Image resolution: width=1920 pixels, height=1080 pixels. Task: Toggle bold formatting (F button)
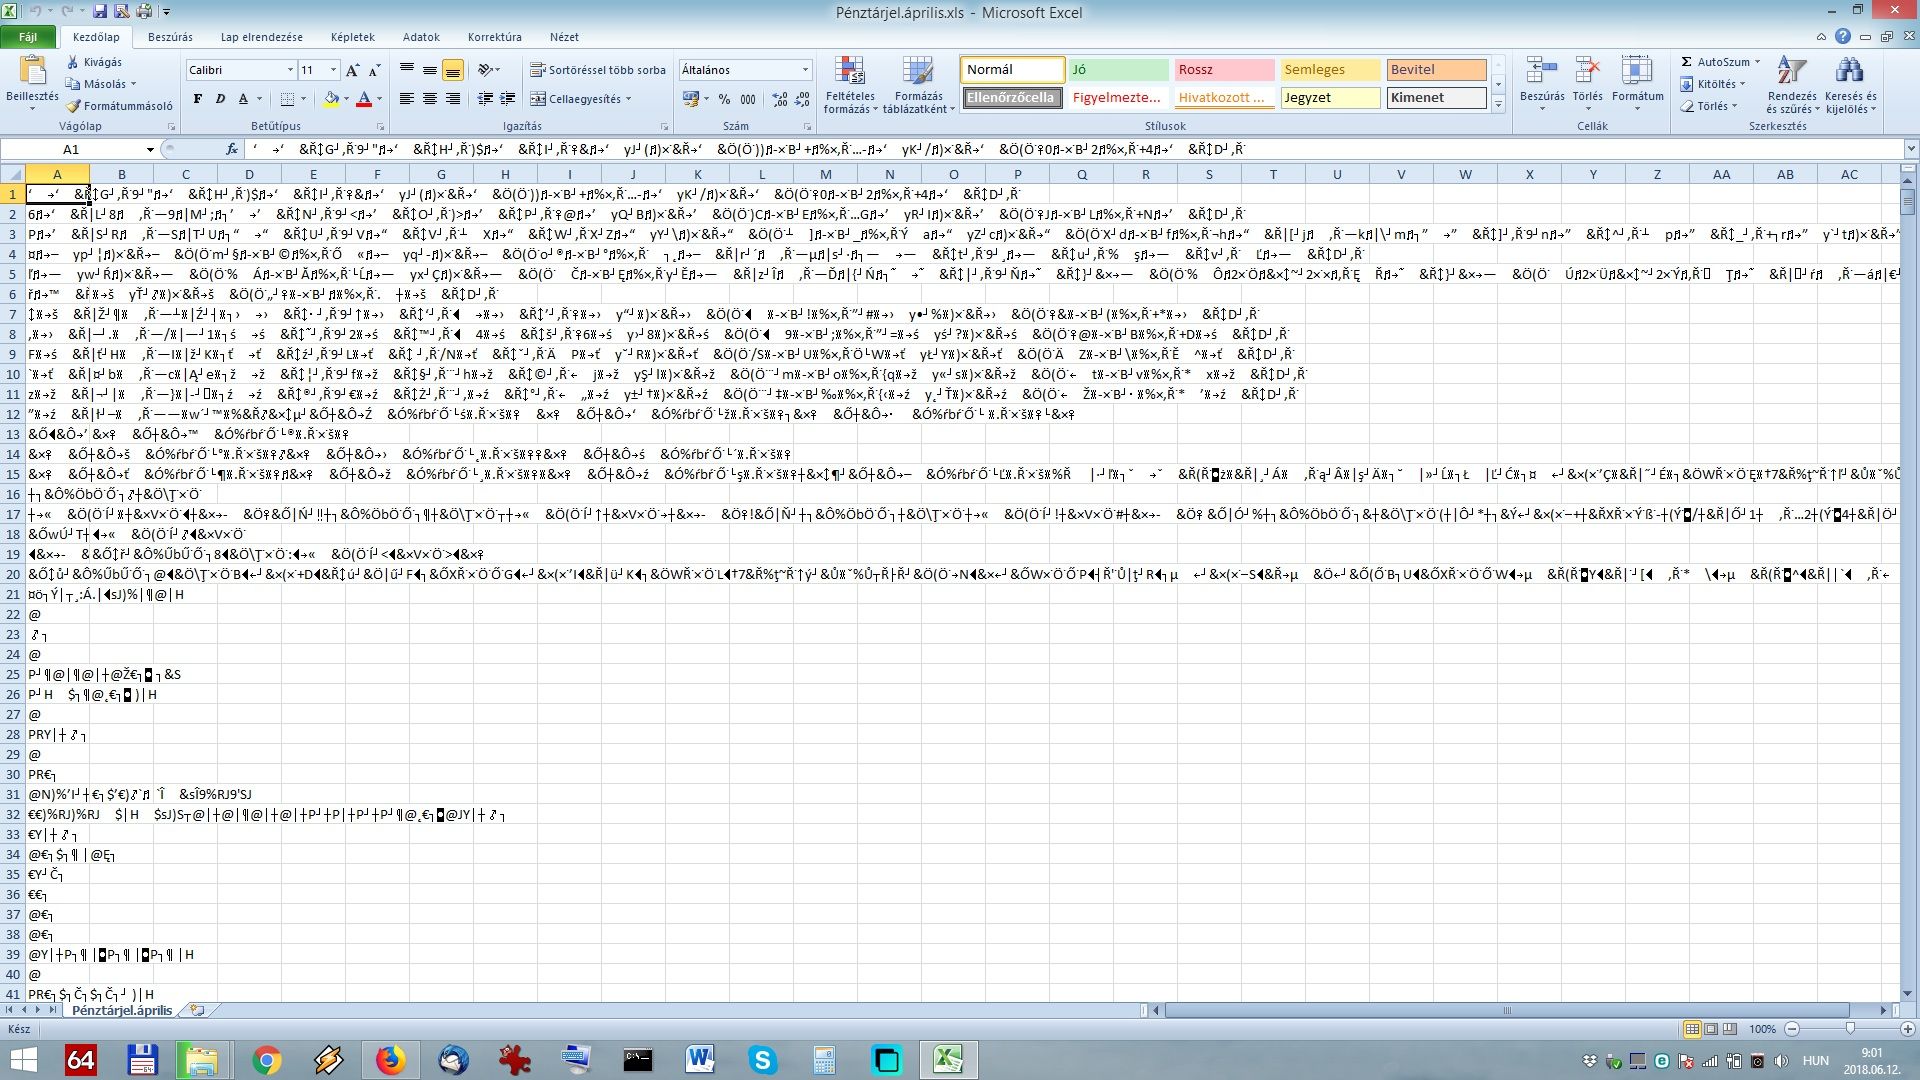coord(198,99)
